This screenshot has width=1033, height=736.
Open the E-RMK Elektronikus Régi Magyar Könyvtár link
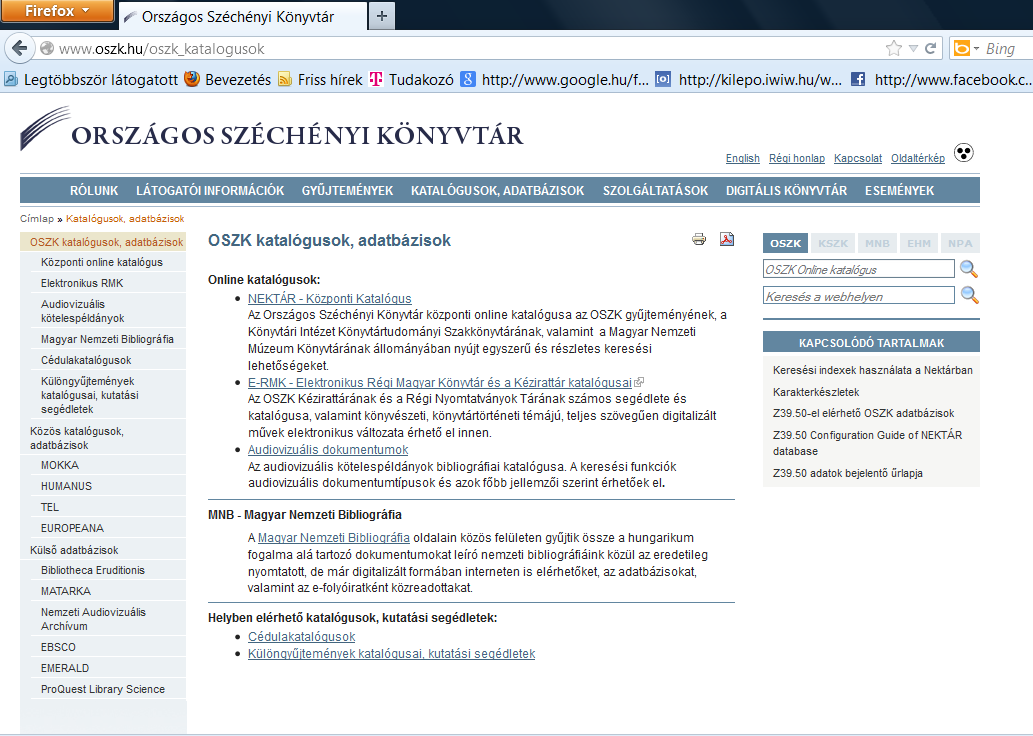tap(439, 382)
